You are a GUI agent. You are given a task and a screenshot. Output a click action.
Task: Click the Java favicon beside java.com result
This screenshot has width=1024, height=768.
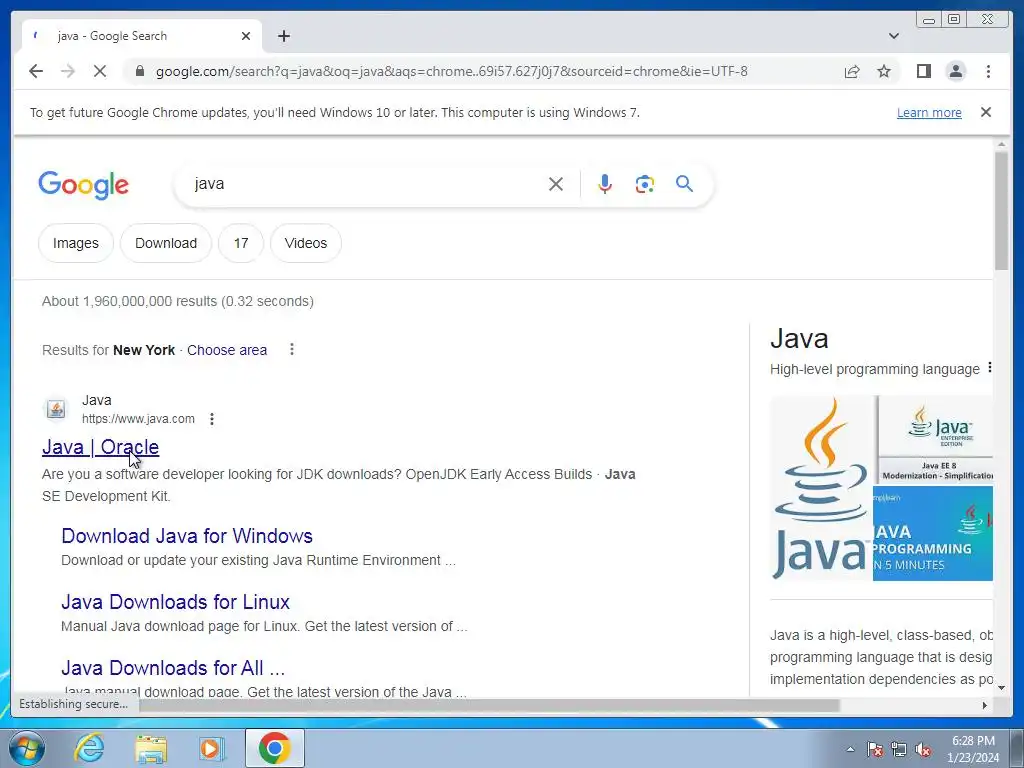coord(56,409)
